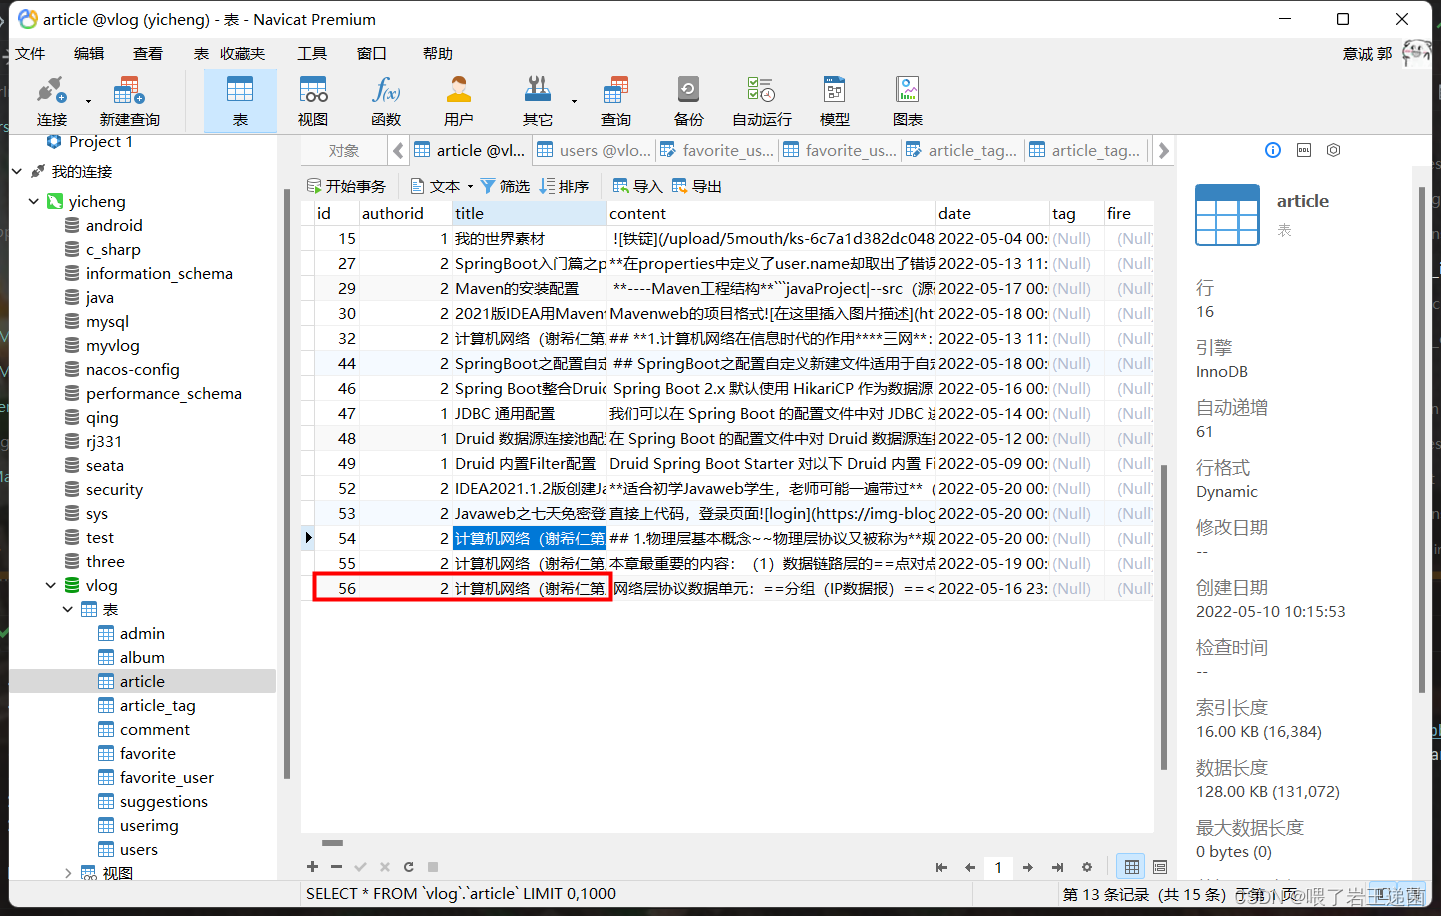
Task: Open the 备份 (Backup) toolbar icon
Action: tap(688, 101)
